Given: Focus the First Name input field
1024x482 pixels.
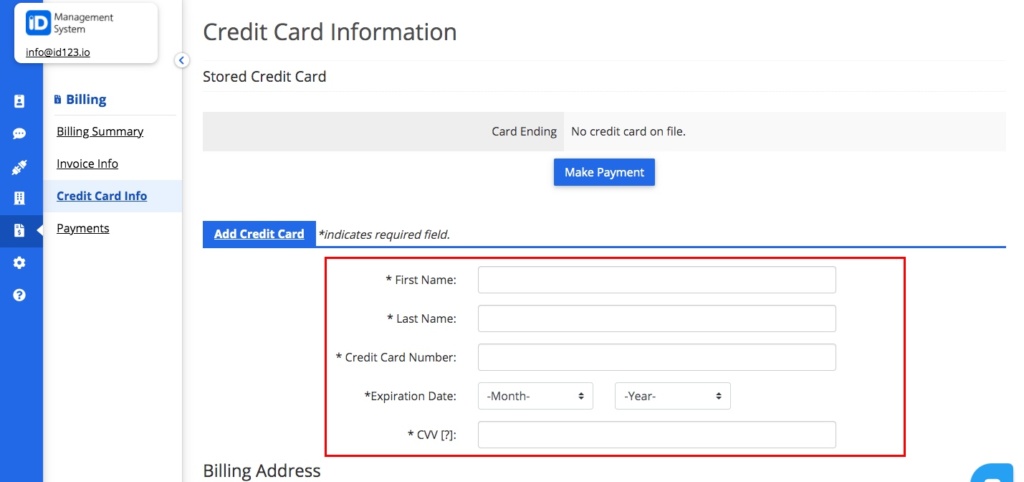Looking at the screenshot, I should point(657,280).
